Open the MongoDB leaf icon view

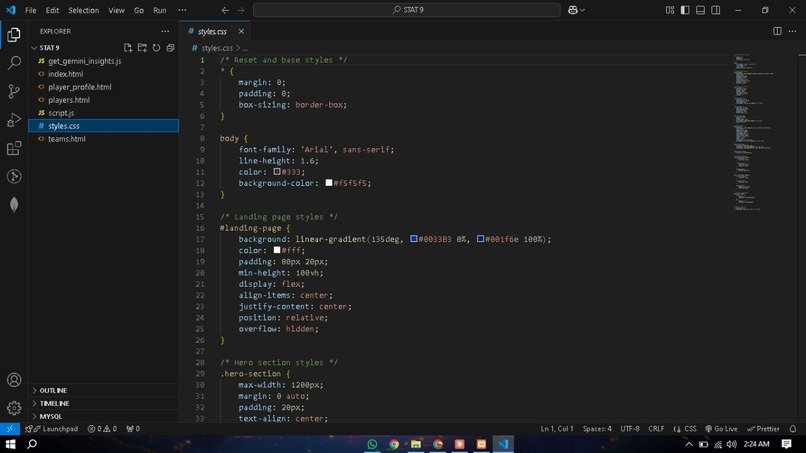[x=14, y=205]
